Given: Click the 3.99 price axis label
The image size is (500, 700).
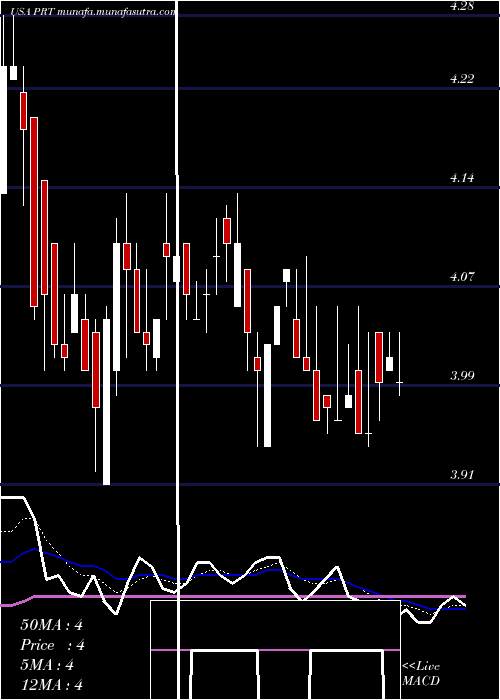Looking at the screenshot, I should (462, 376).
